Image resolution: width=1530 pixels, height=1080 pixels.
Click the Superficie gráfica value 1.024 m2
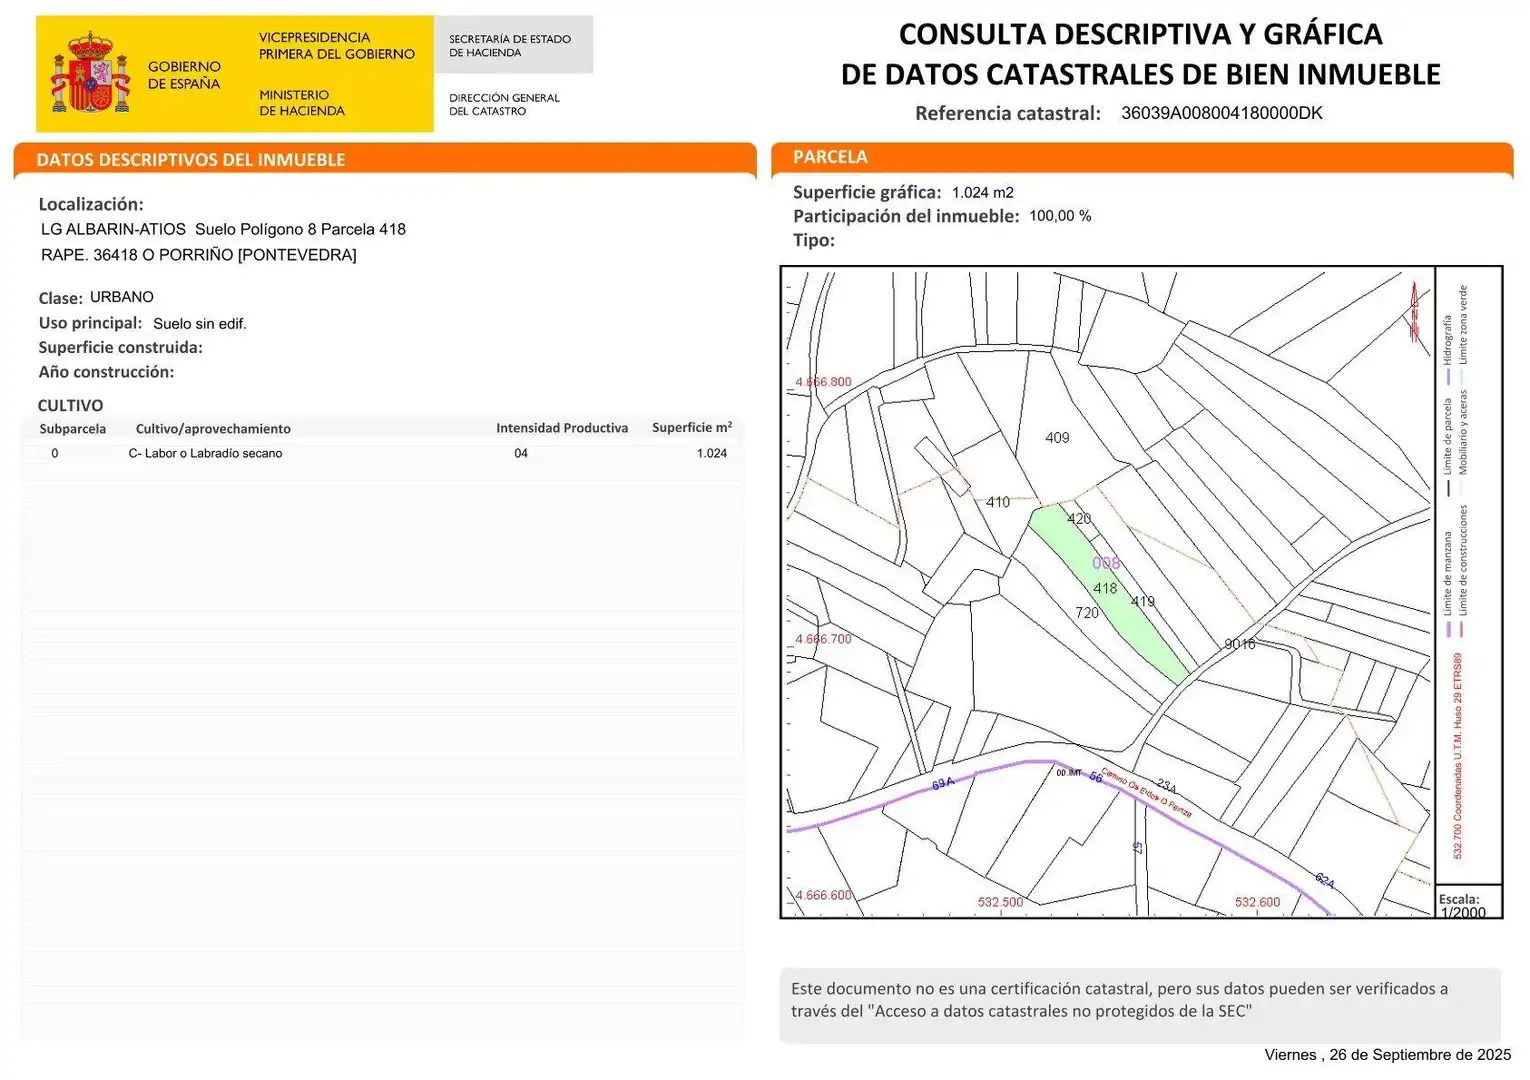983,193
